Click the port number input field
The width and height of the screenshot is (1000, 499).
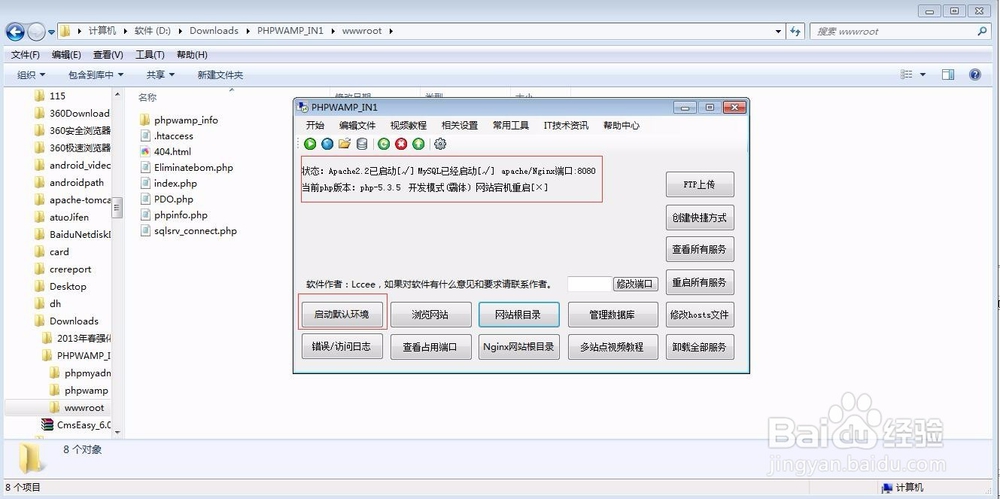tap(589, 284)
